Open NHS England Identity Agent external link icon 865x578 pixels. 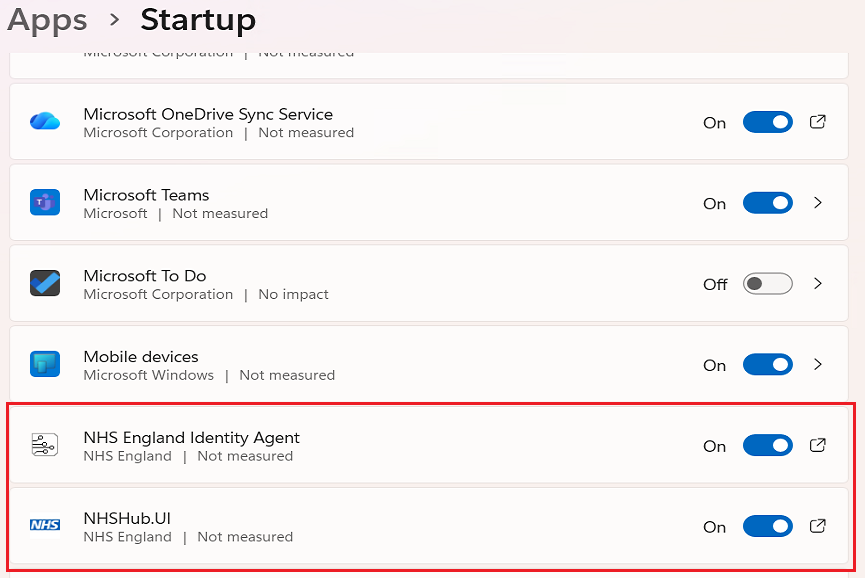click(x=817, y=445)
